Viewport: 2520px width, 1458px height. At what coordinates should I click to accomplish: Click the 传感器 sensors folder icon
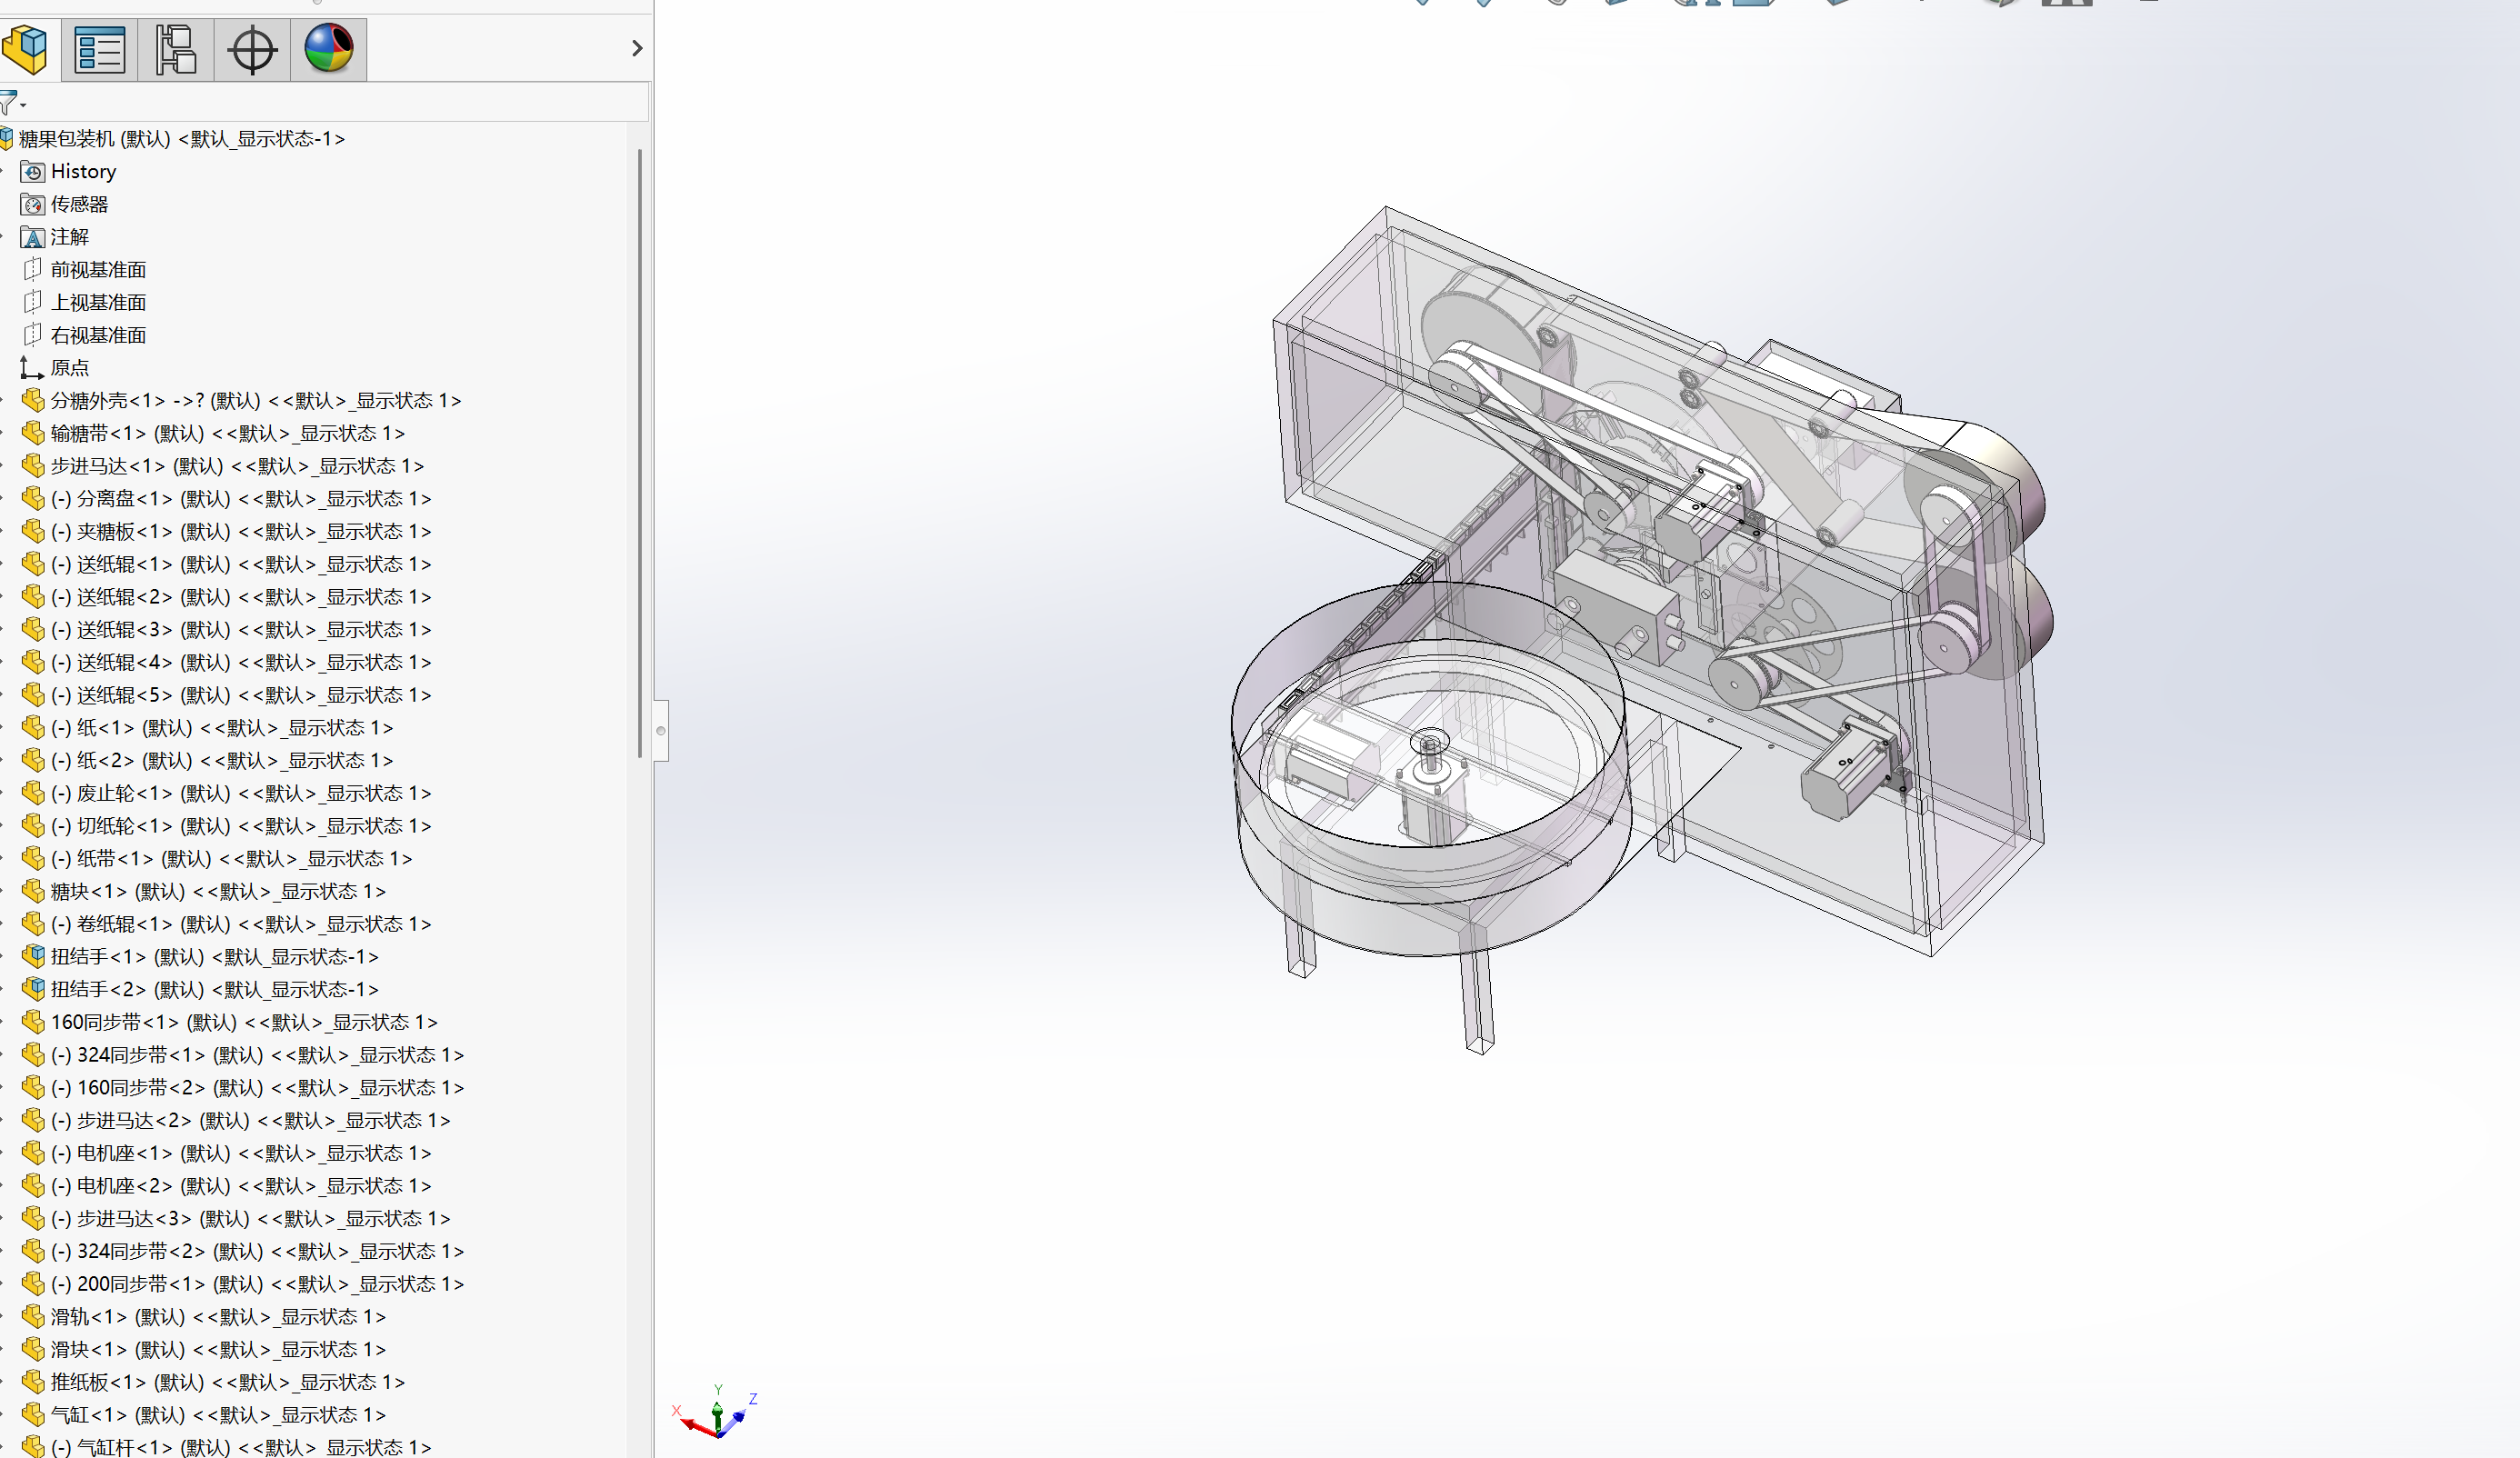(x=33, y=205)
